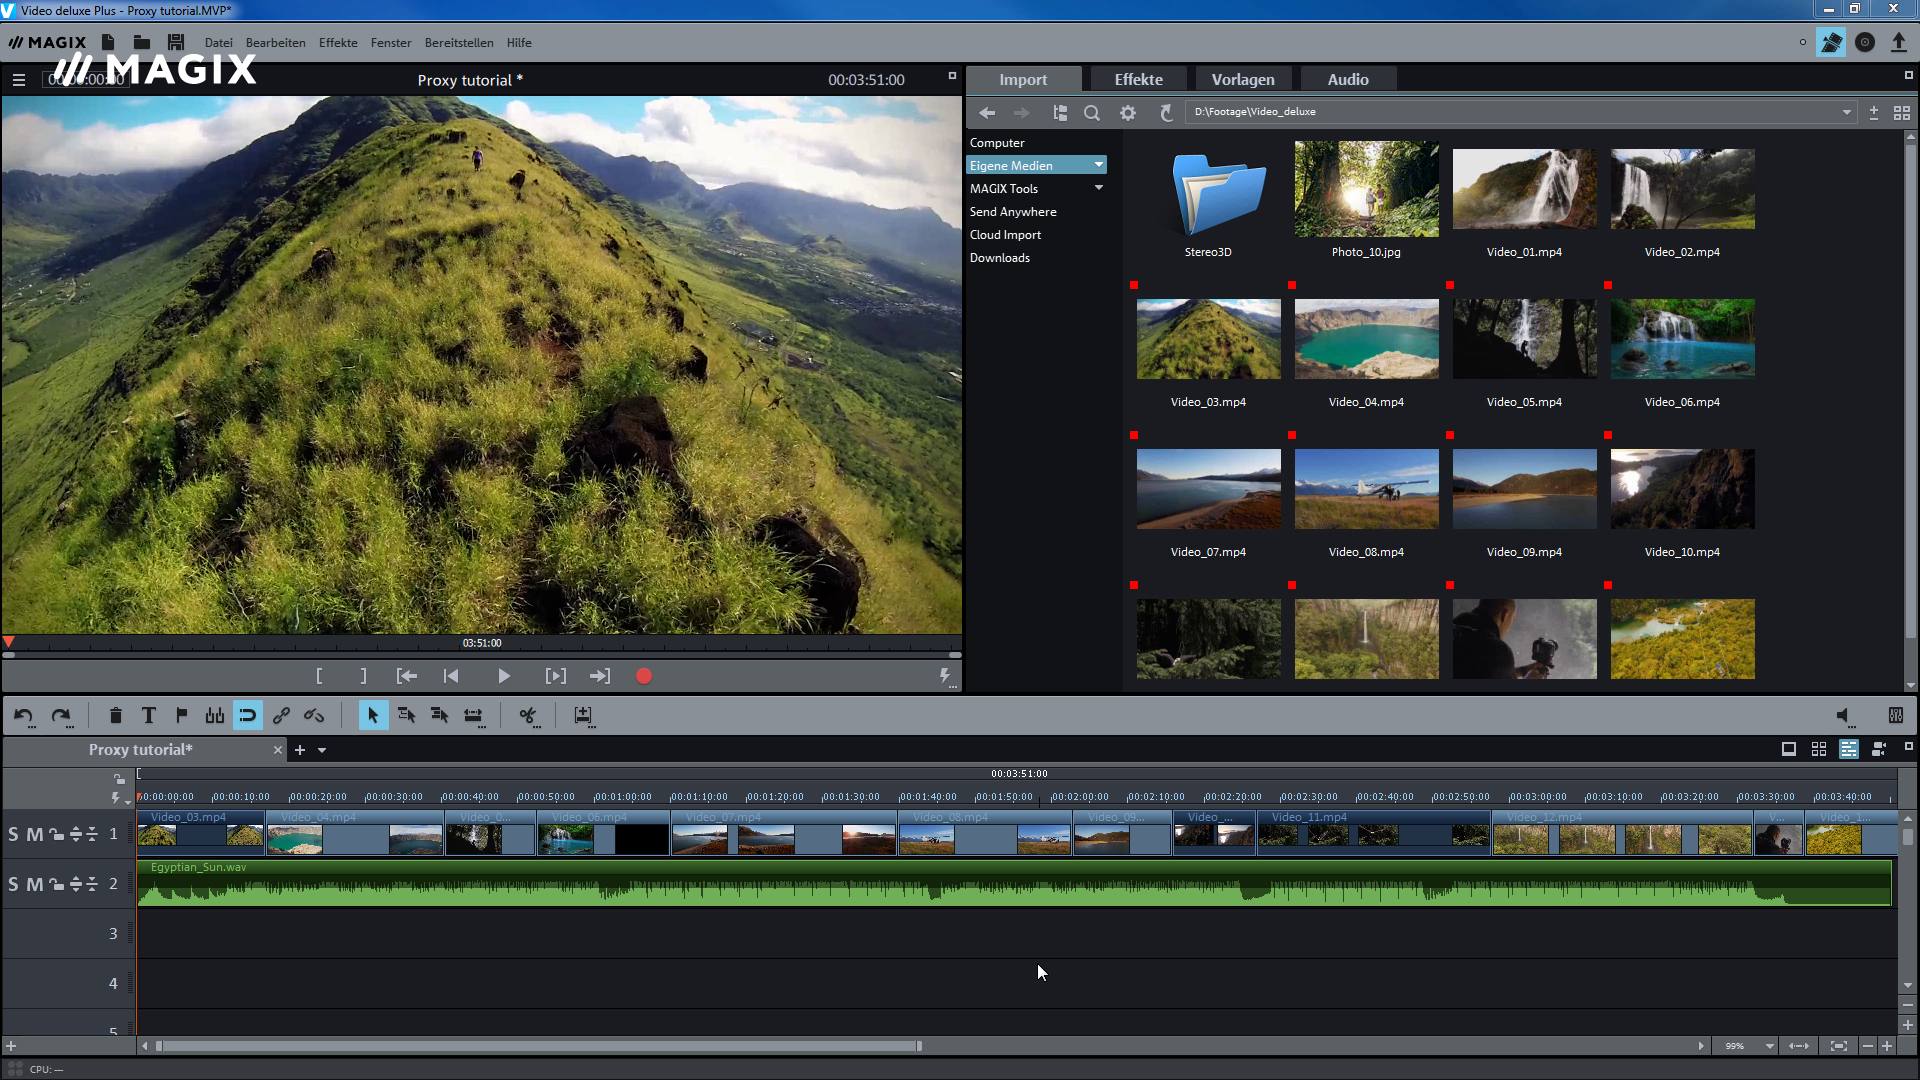Click the speaker volume icon

(1845, 716)
